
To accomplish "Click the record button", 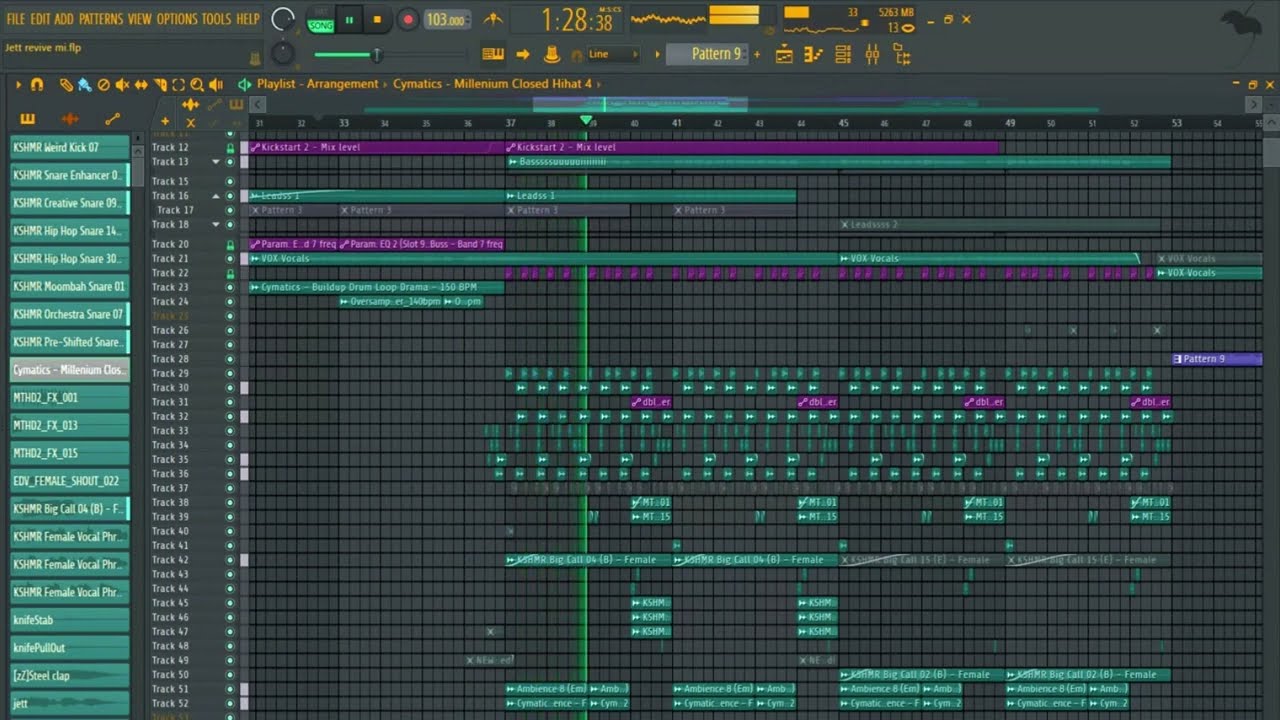I will 407,19.
